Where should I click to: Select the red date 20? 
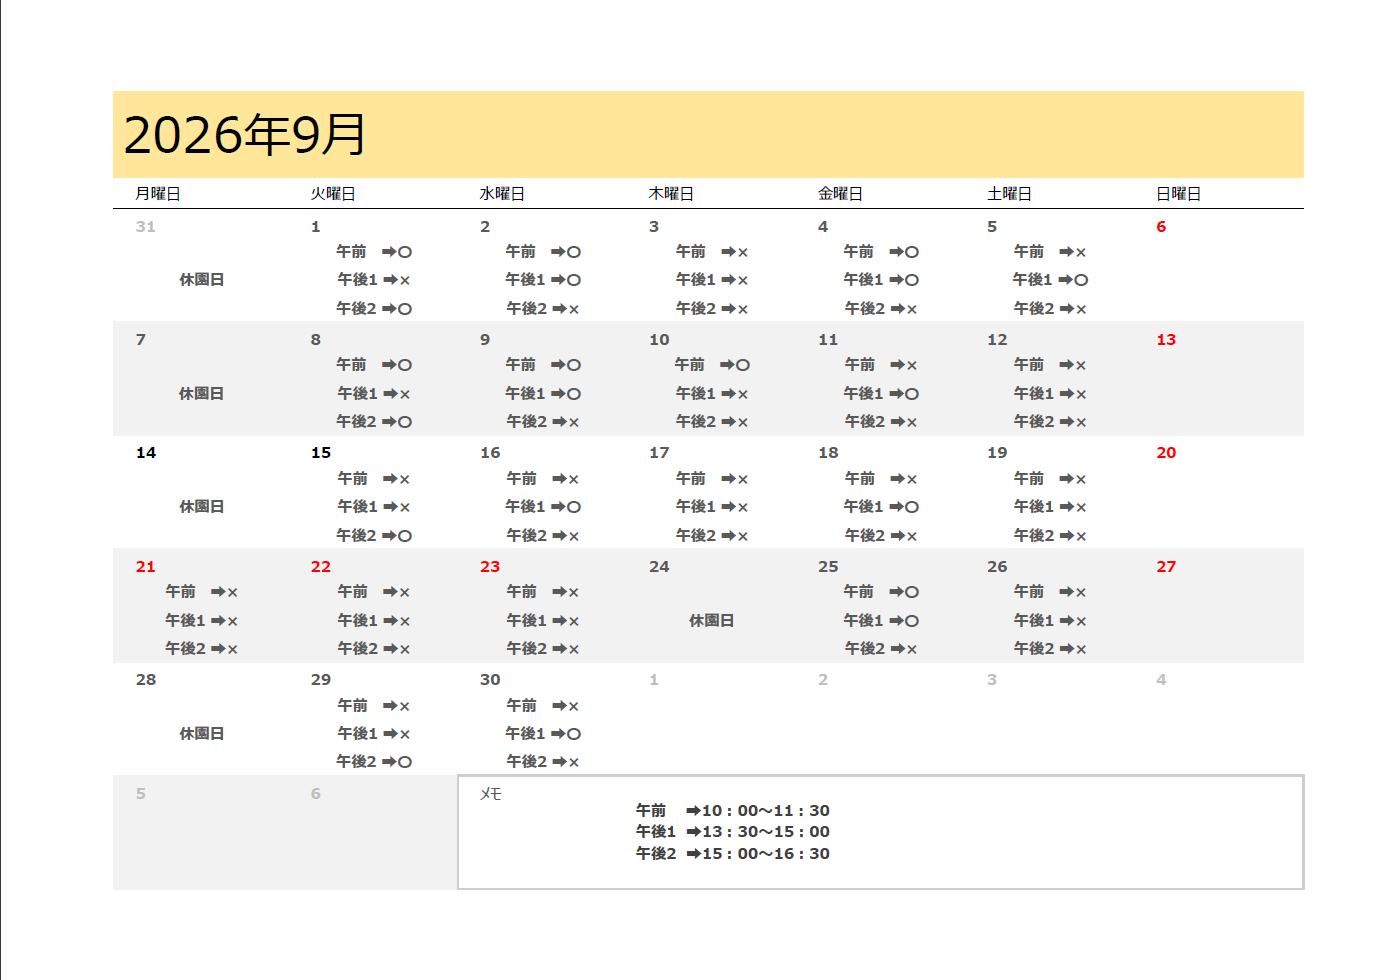point(1166,453)
